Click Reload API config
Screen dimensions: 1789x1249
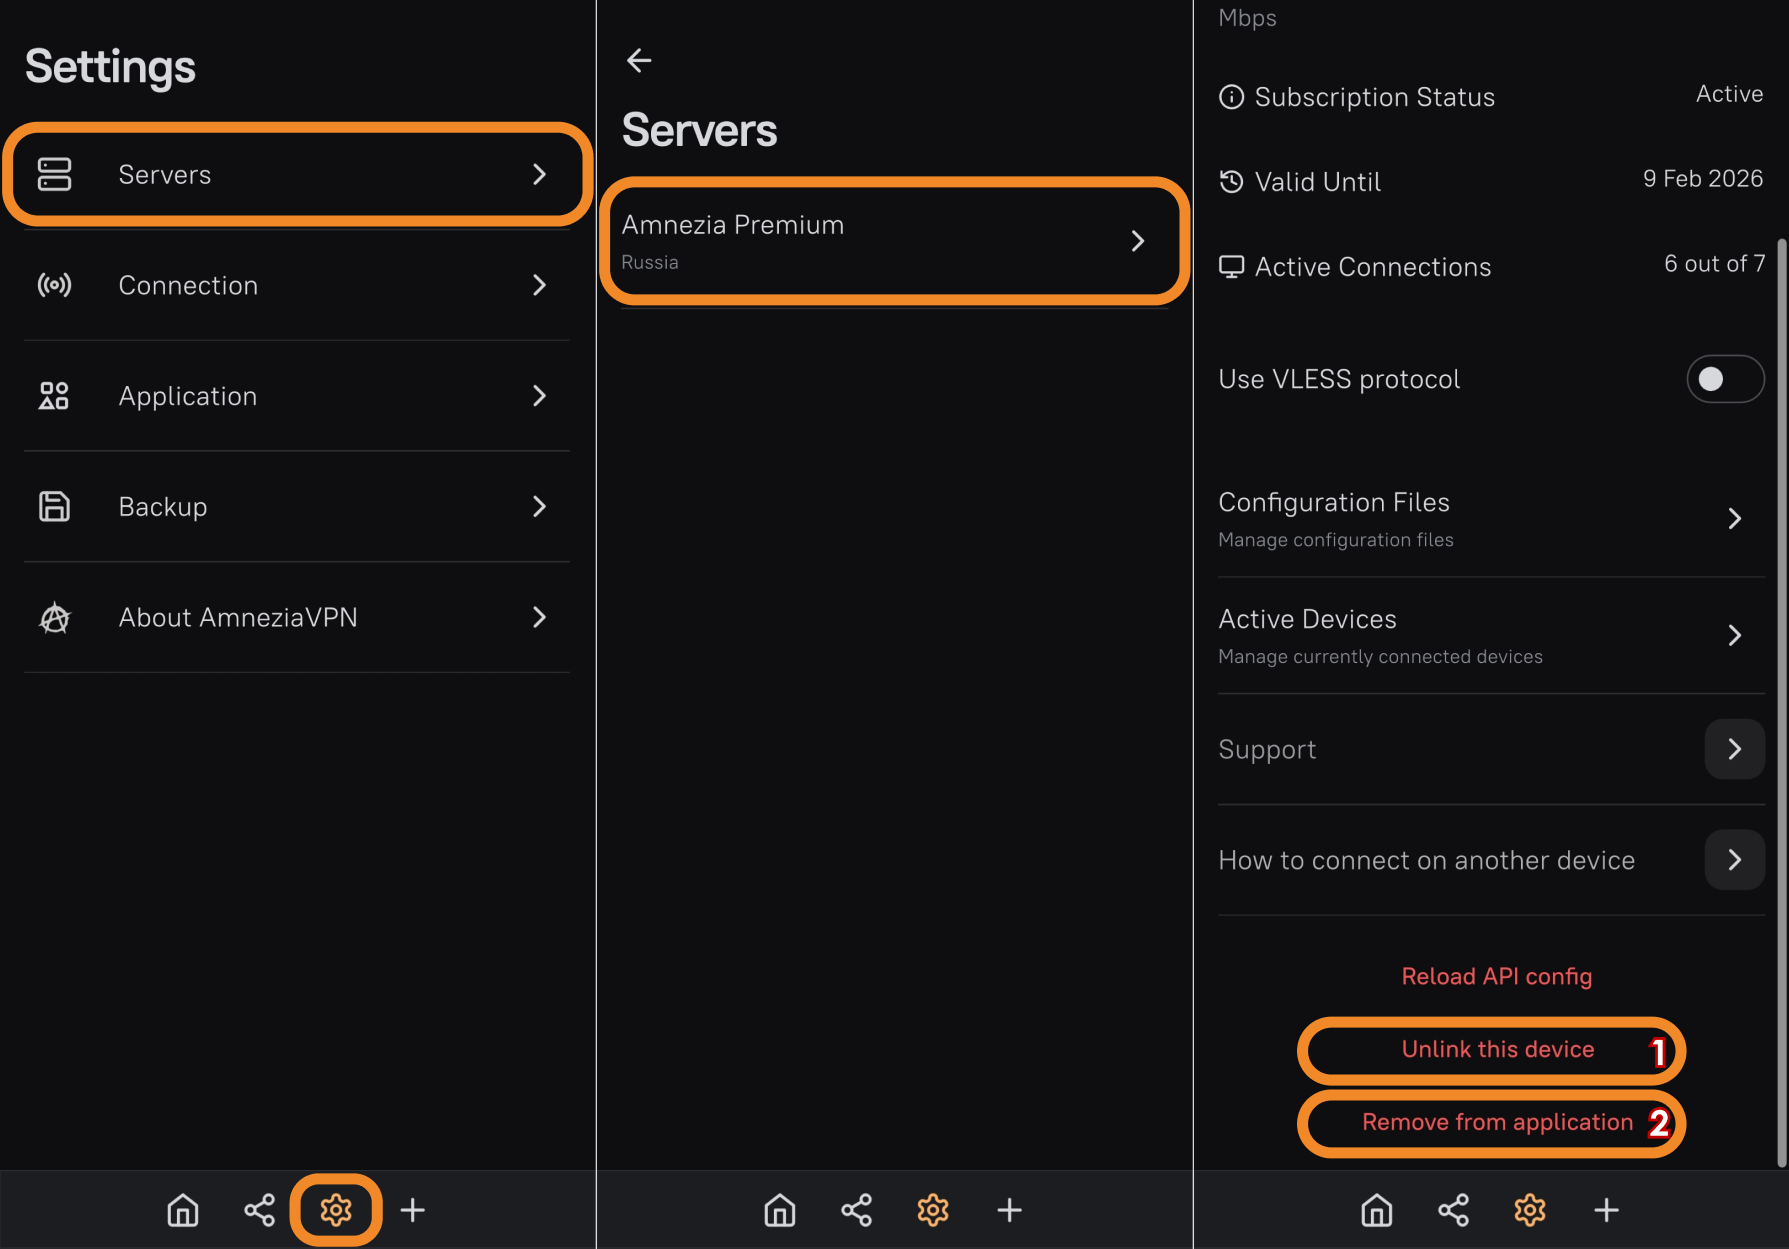(1496, 976)
